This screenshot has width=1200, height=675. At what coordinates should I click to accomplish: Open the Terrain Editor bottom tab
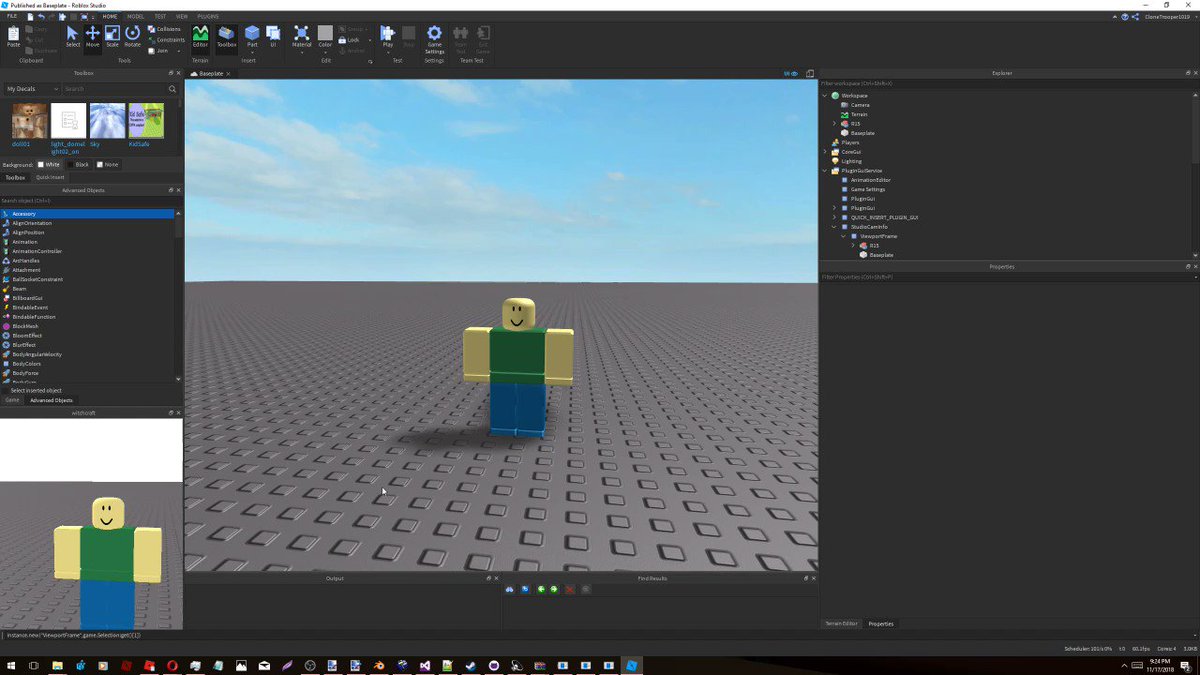841,623
